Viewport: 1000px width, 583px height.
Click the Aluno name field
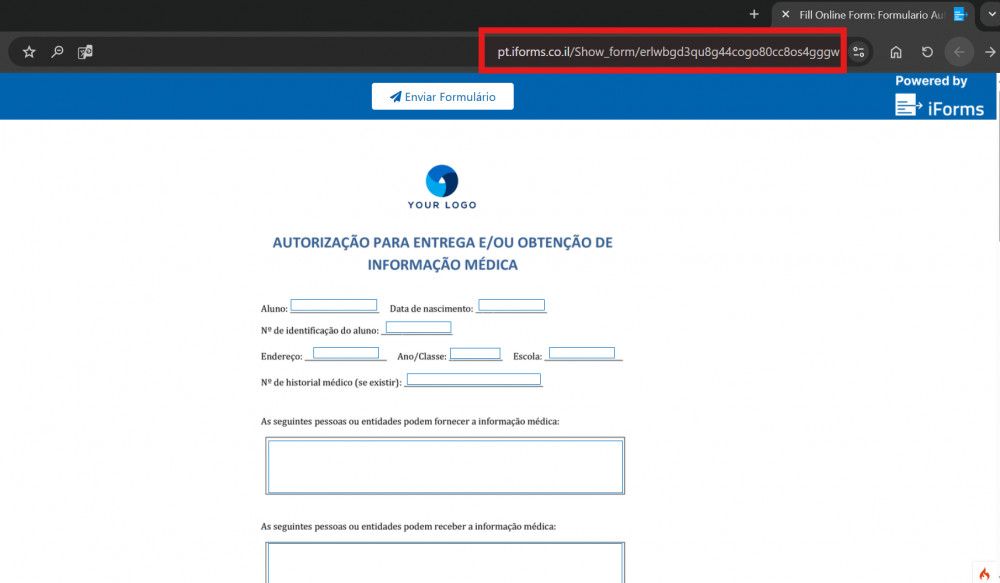point(334,306)
